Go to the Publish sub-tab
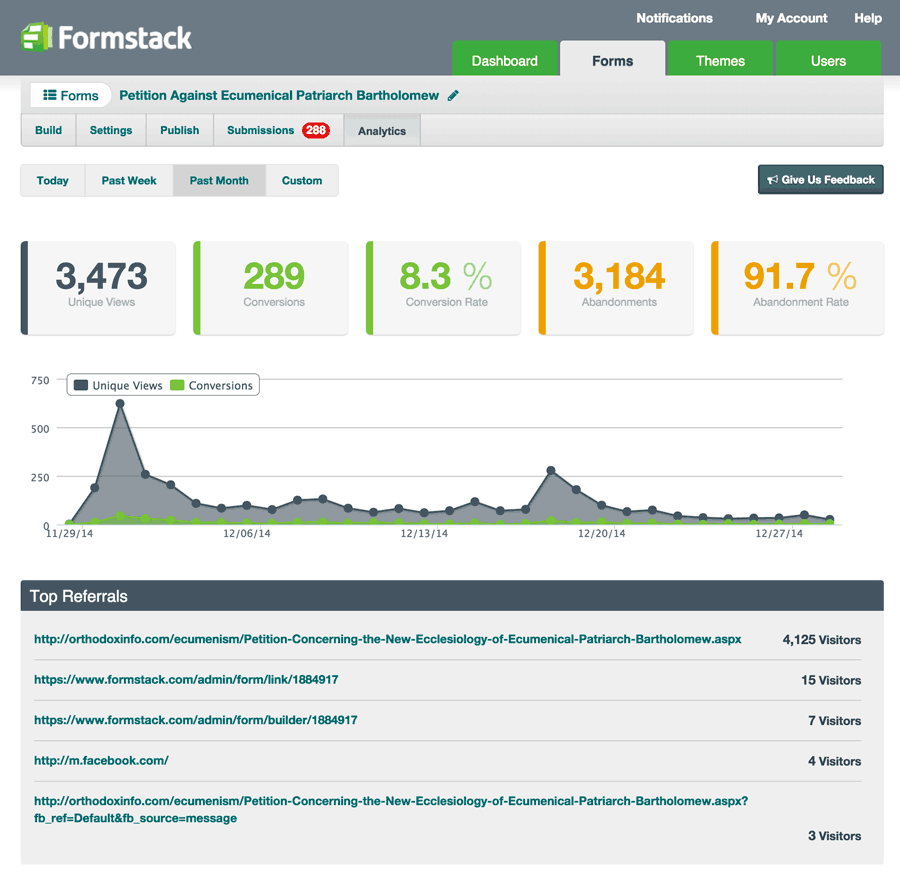The height and width of the screenshot is (878, 900). tap(180, 130)
